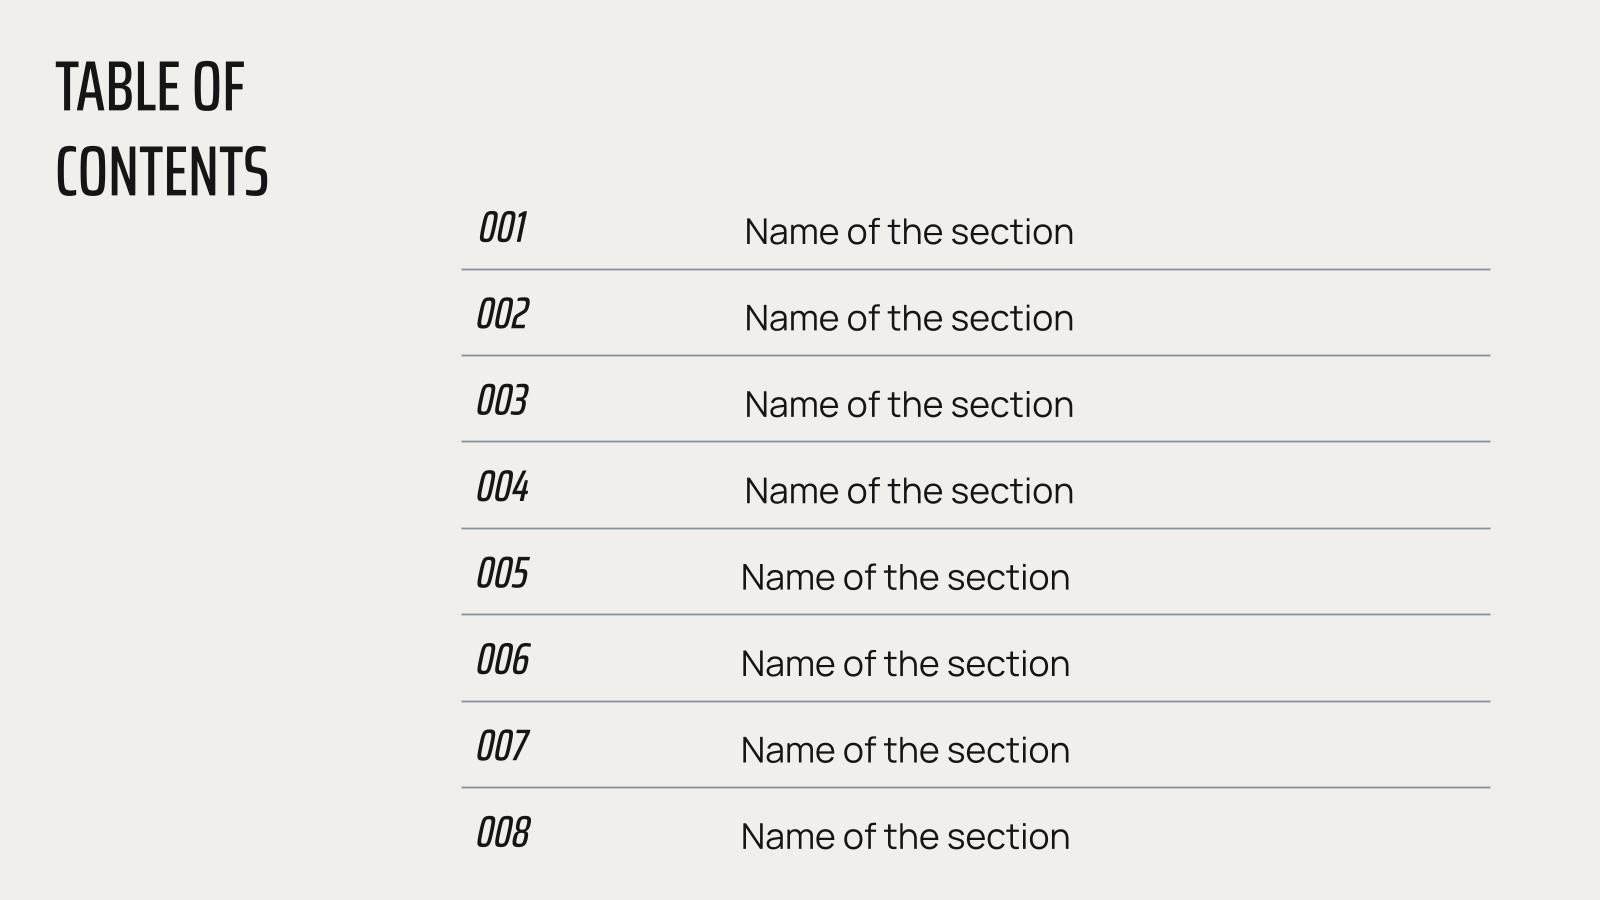Select the 002 section number

click(x=502, y=315)
